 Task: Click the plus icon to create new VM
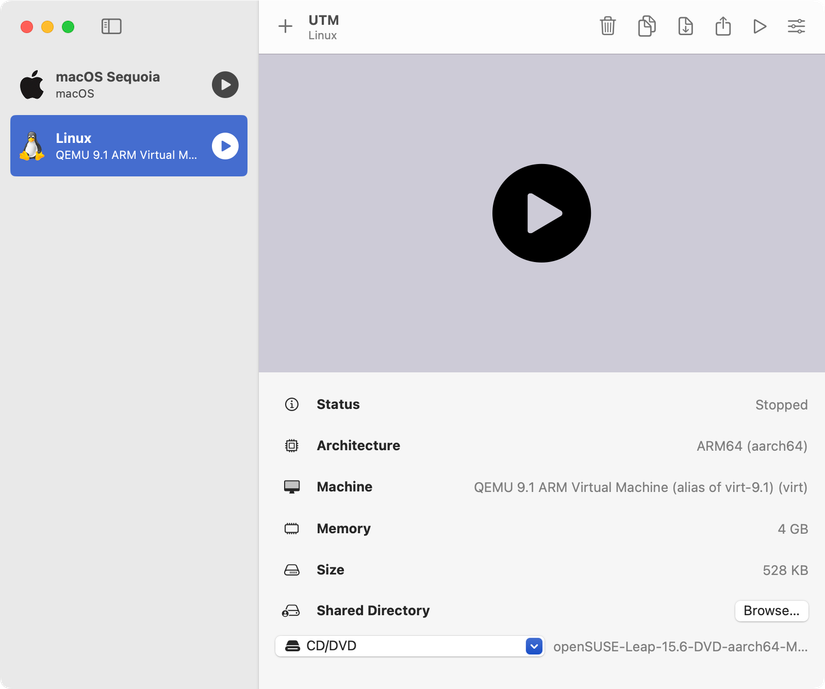(x=285, y=26)
